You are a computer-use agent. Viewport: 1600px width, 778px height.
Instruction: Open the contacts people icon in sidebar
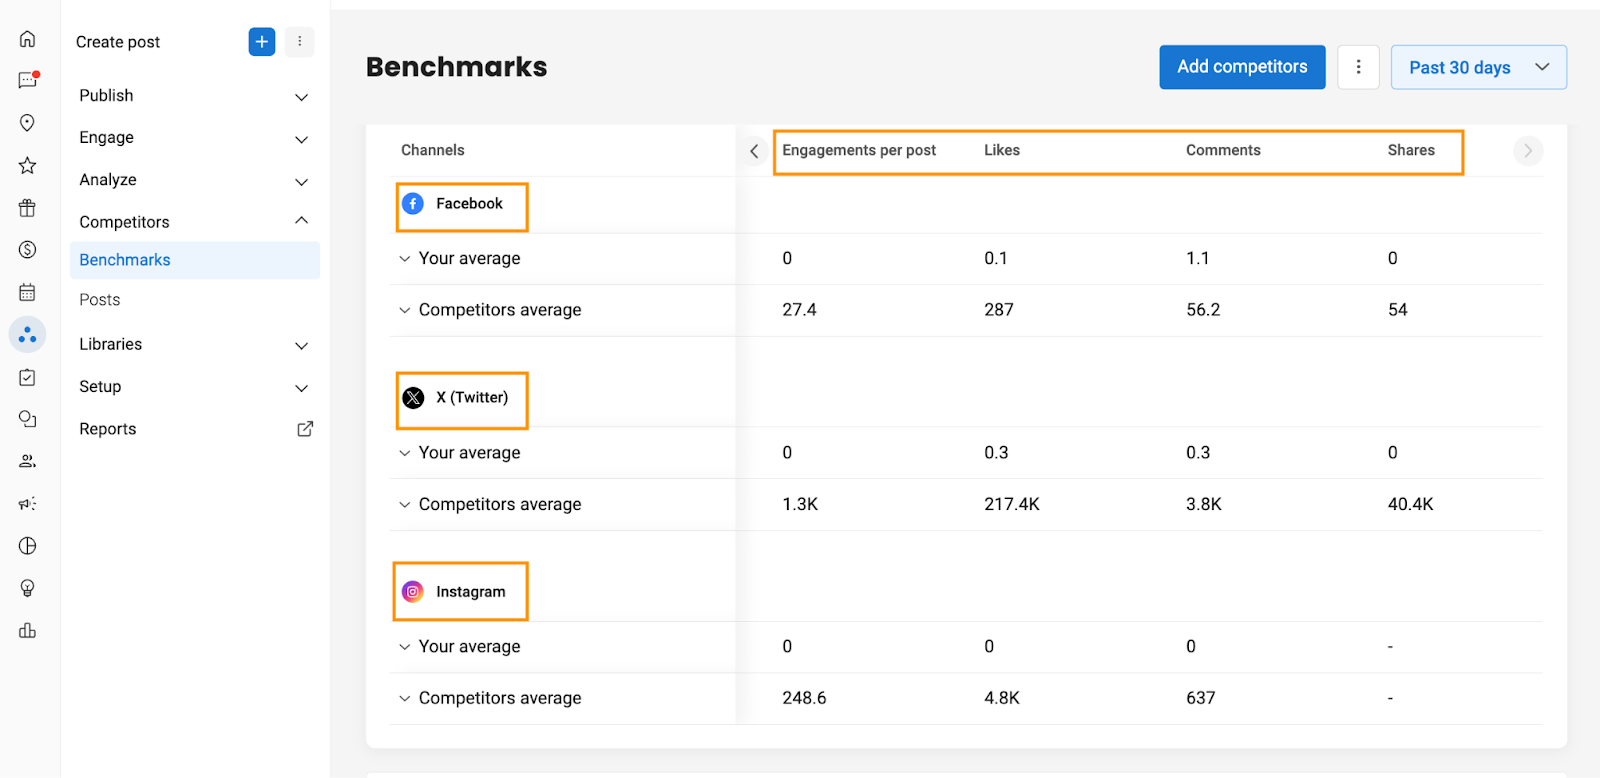27,461
